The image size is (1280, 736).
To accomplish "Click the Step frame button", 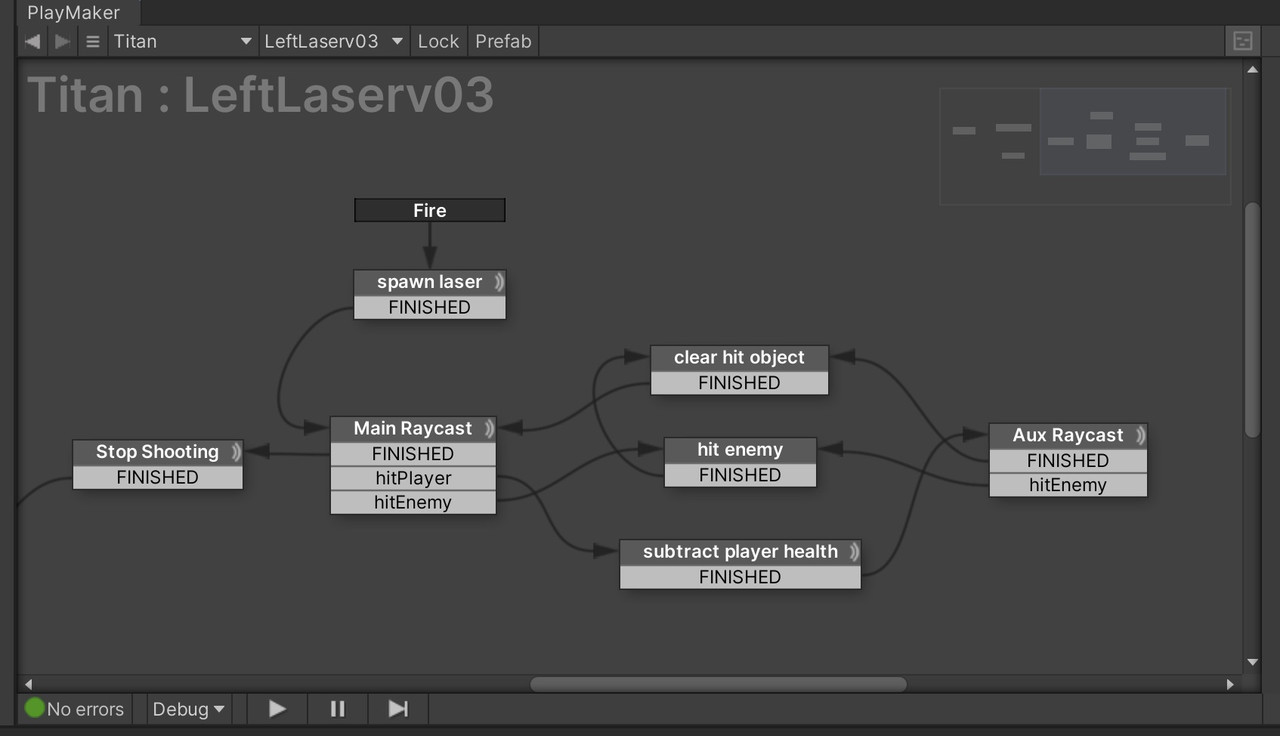I will (398, 709).
